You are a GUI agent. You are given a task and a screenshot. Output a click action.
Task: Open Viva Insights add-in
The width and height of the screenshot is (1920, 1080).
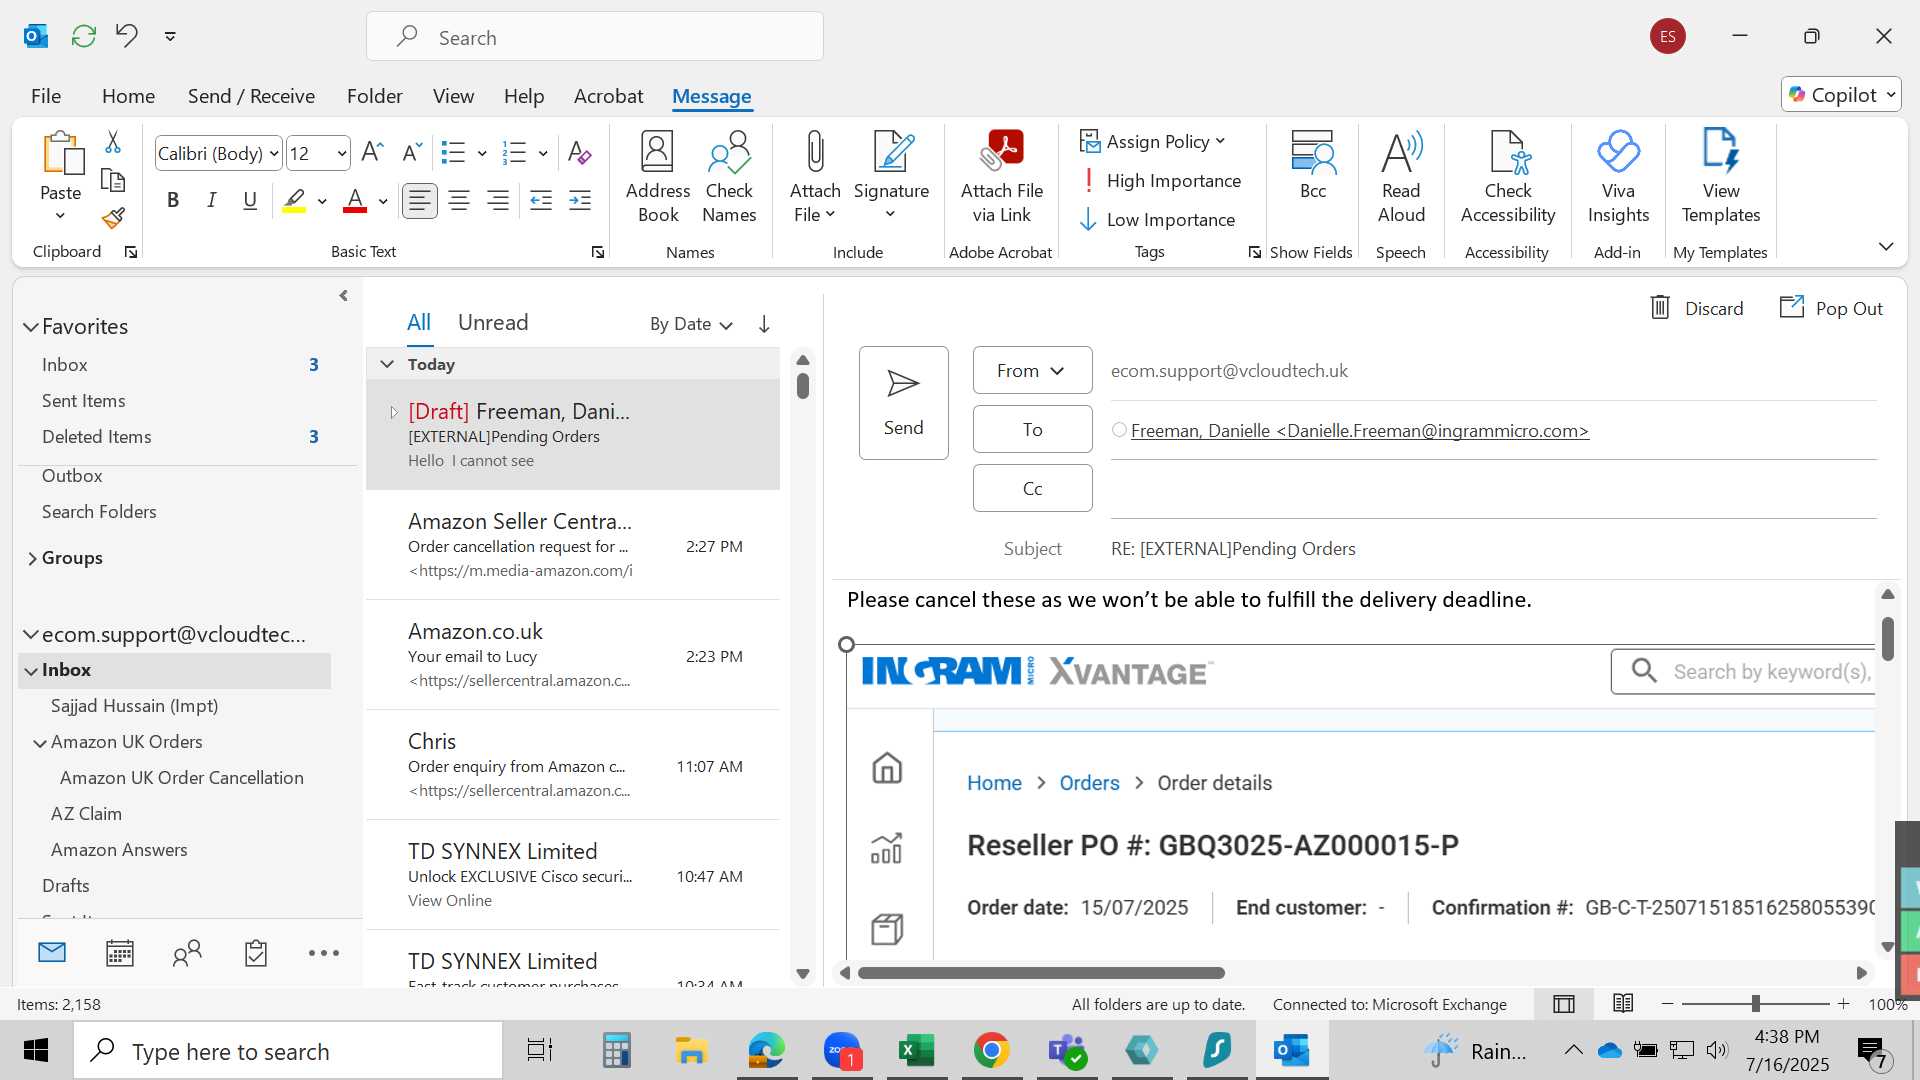1618,178
